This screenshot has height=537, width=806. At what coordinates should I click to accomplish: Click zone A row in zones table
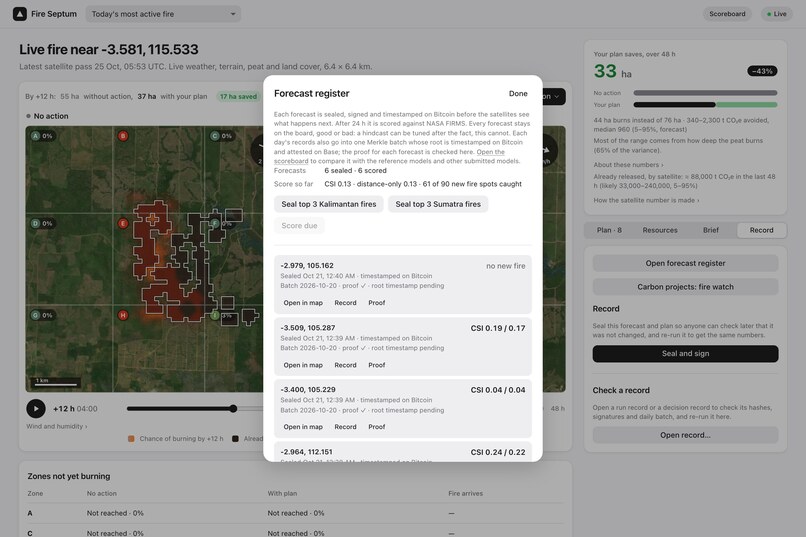(295, 513)
